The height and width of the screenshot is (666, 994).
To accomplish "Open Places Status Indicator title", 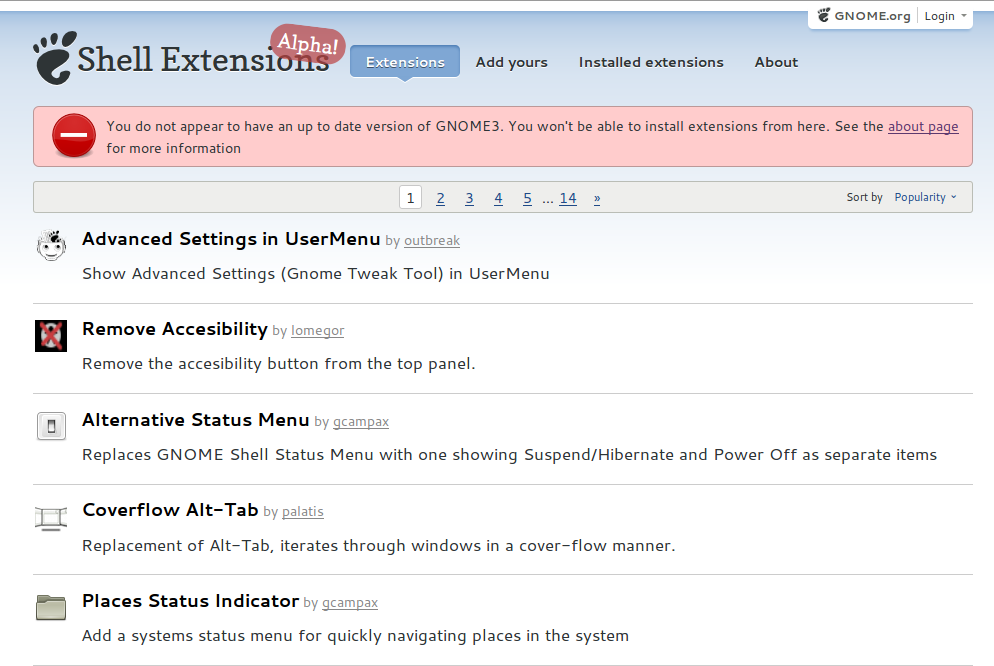I will click(191, 601).
